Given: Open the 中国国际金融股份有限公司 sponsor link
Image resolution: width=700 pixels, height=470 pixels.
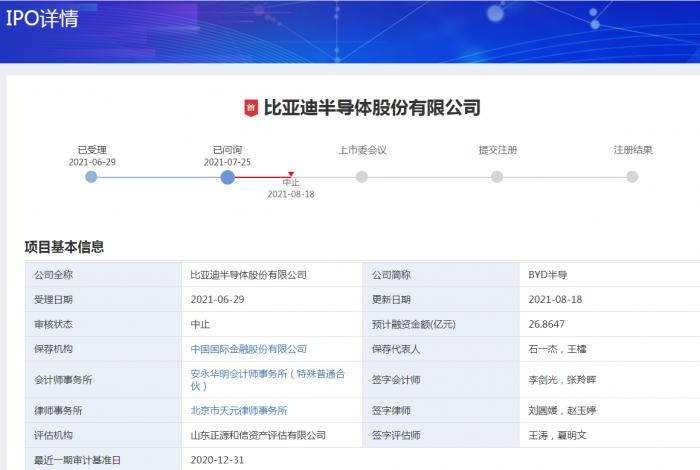Looking at the screenshot, I should click(249, 349).
